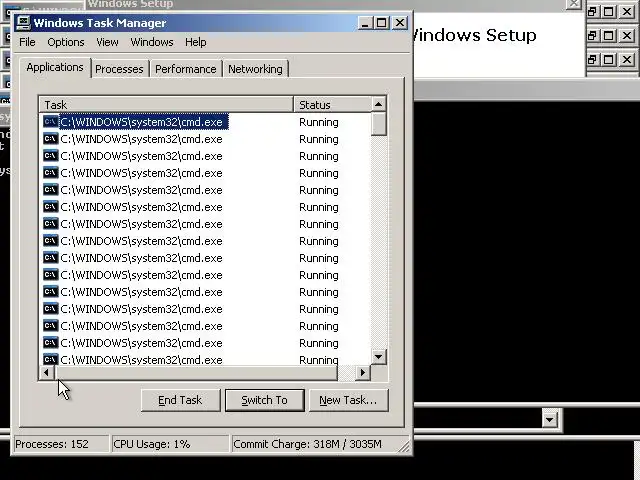Screen dimensions: 640x480
Task: Click the horizontal scroll-right arrow of the task list
Action: 362,372
